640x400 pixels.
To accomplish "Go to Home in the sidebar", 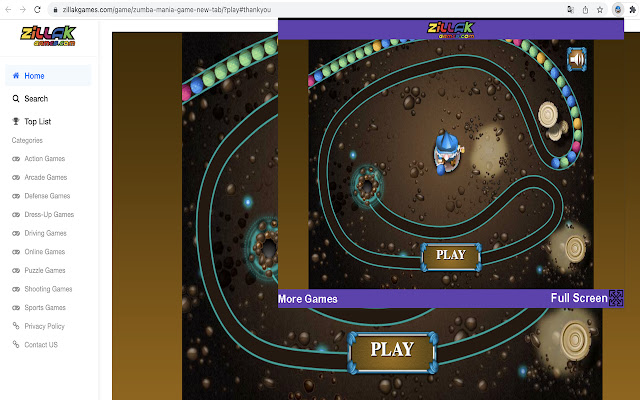I will coord(48,76).
